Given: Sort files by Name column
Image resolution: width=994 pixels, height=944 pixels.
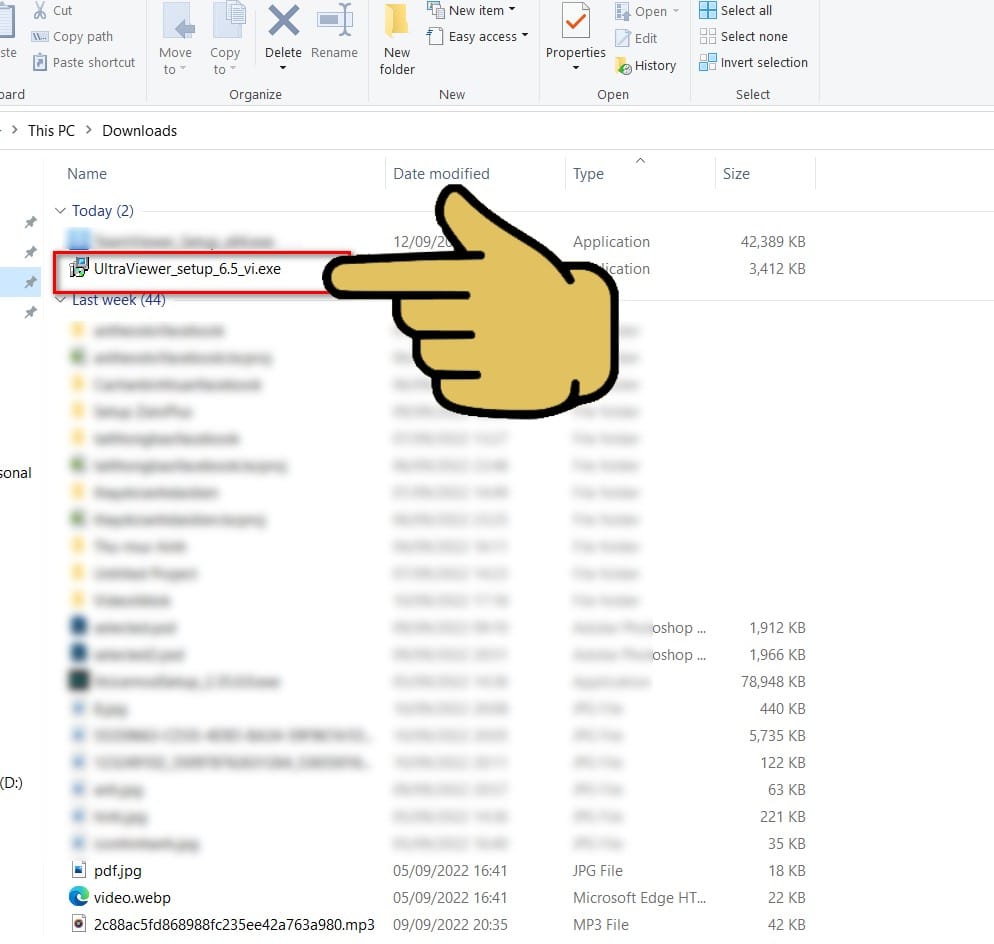Looking at the screenshot, I should coord(87,174).
